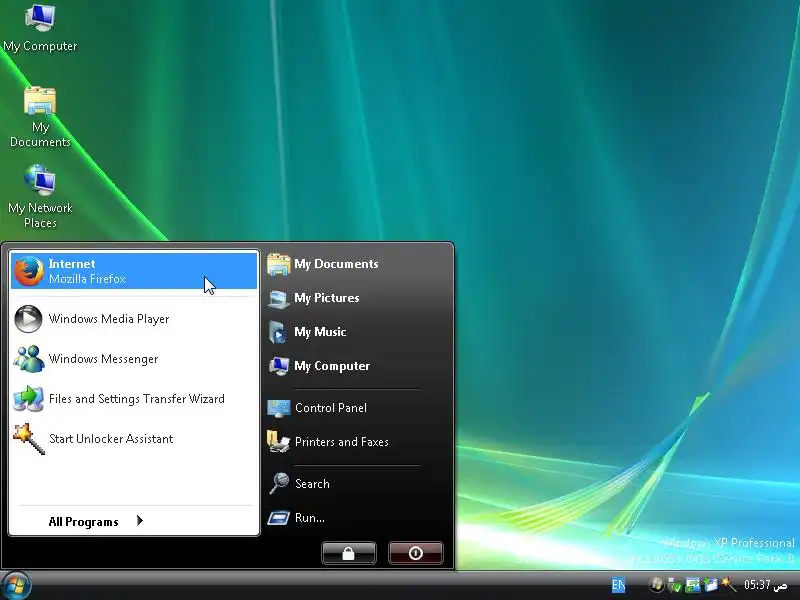Click the My Music icon in Start menu
The image size is (800, 600).
(279, 332)
